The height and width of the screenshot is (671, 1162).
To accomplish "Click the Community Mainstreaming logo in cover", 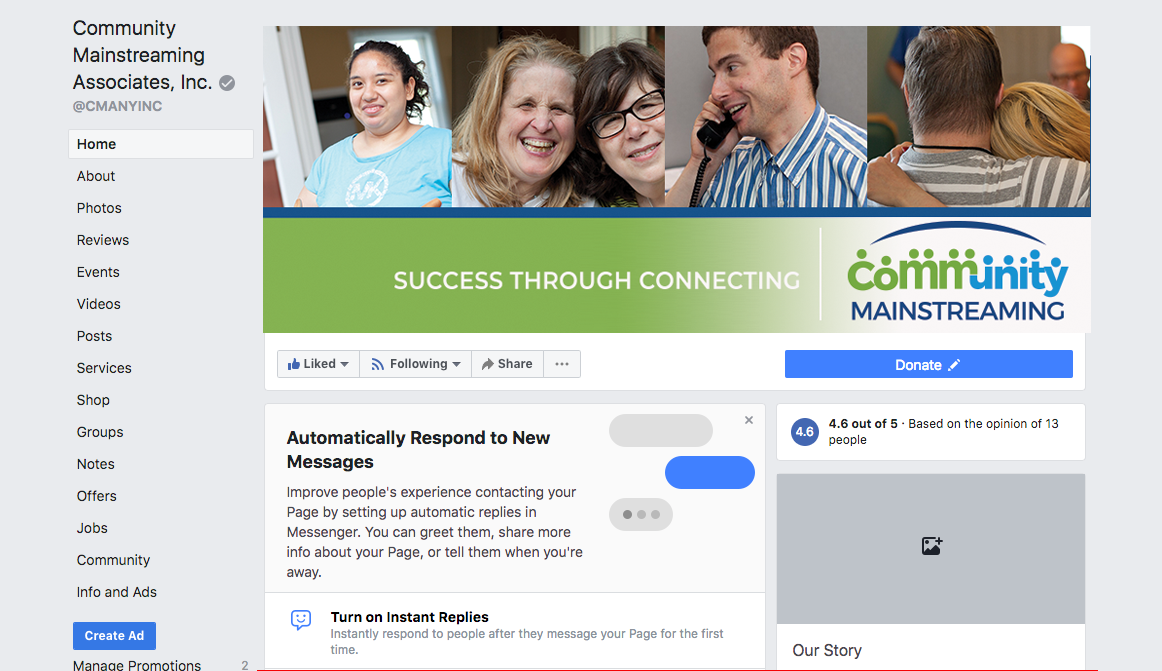I will [x=957, y=274].
